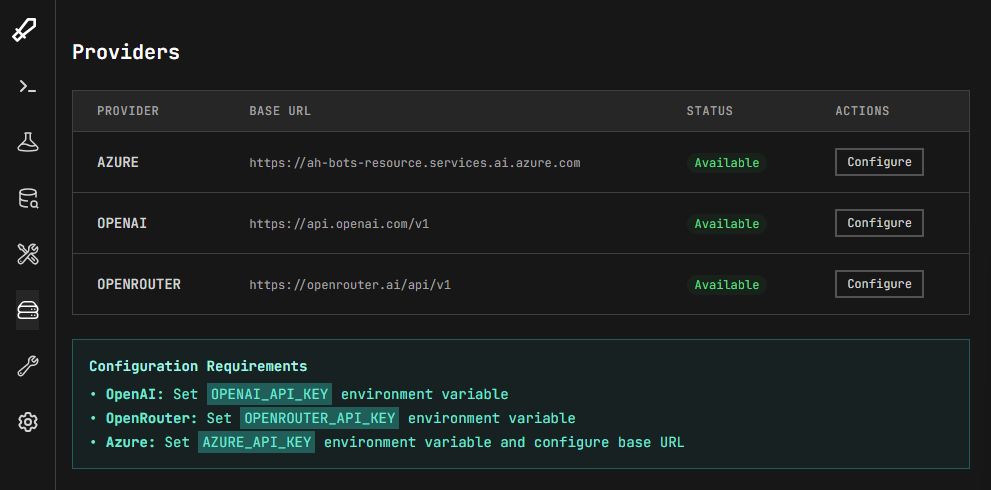991x490 pixels.
Task: Open the settings gear icon in sidebar
Action: [27, 422]
